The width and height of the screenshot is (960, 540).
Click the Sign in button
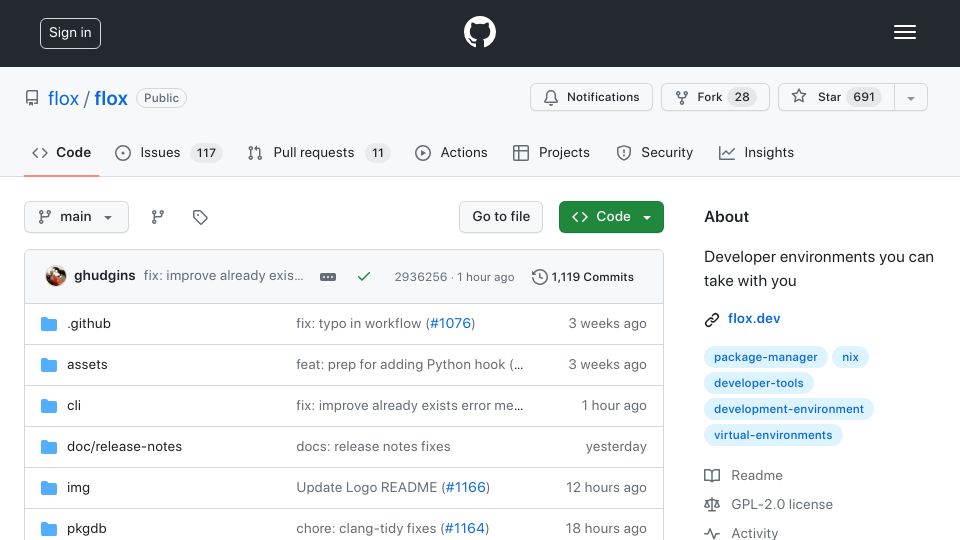coord(70,33)
